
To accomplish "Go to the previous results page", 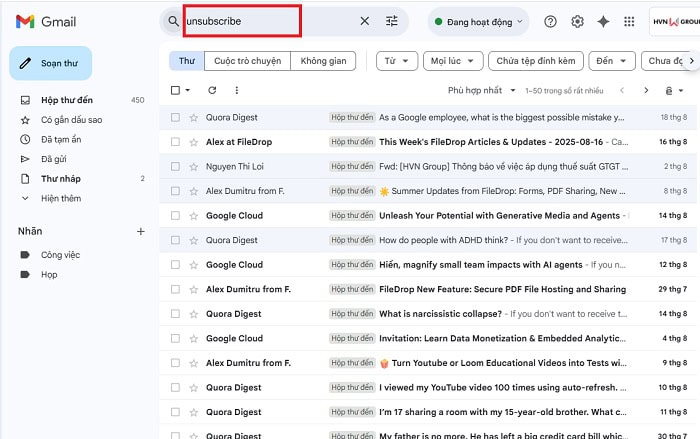I will pos(622,90).
